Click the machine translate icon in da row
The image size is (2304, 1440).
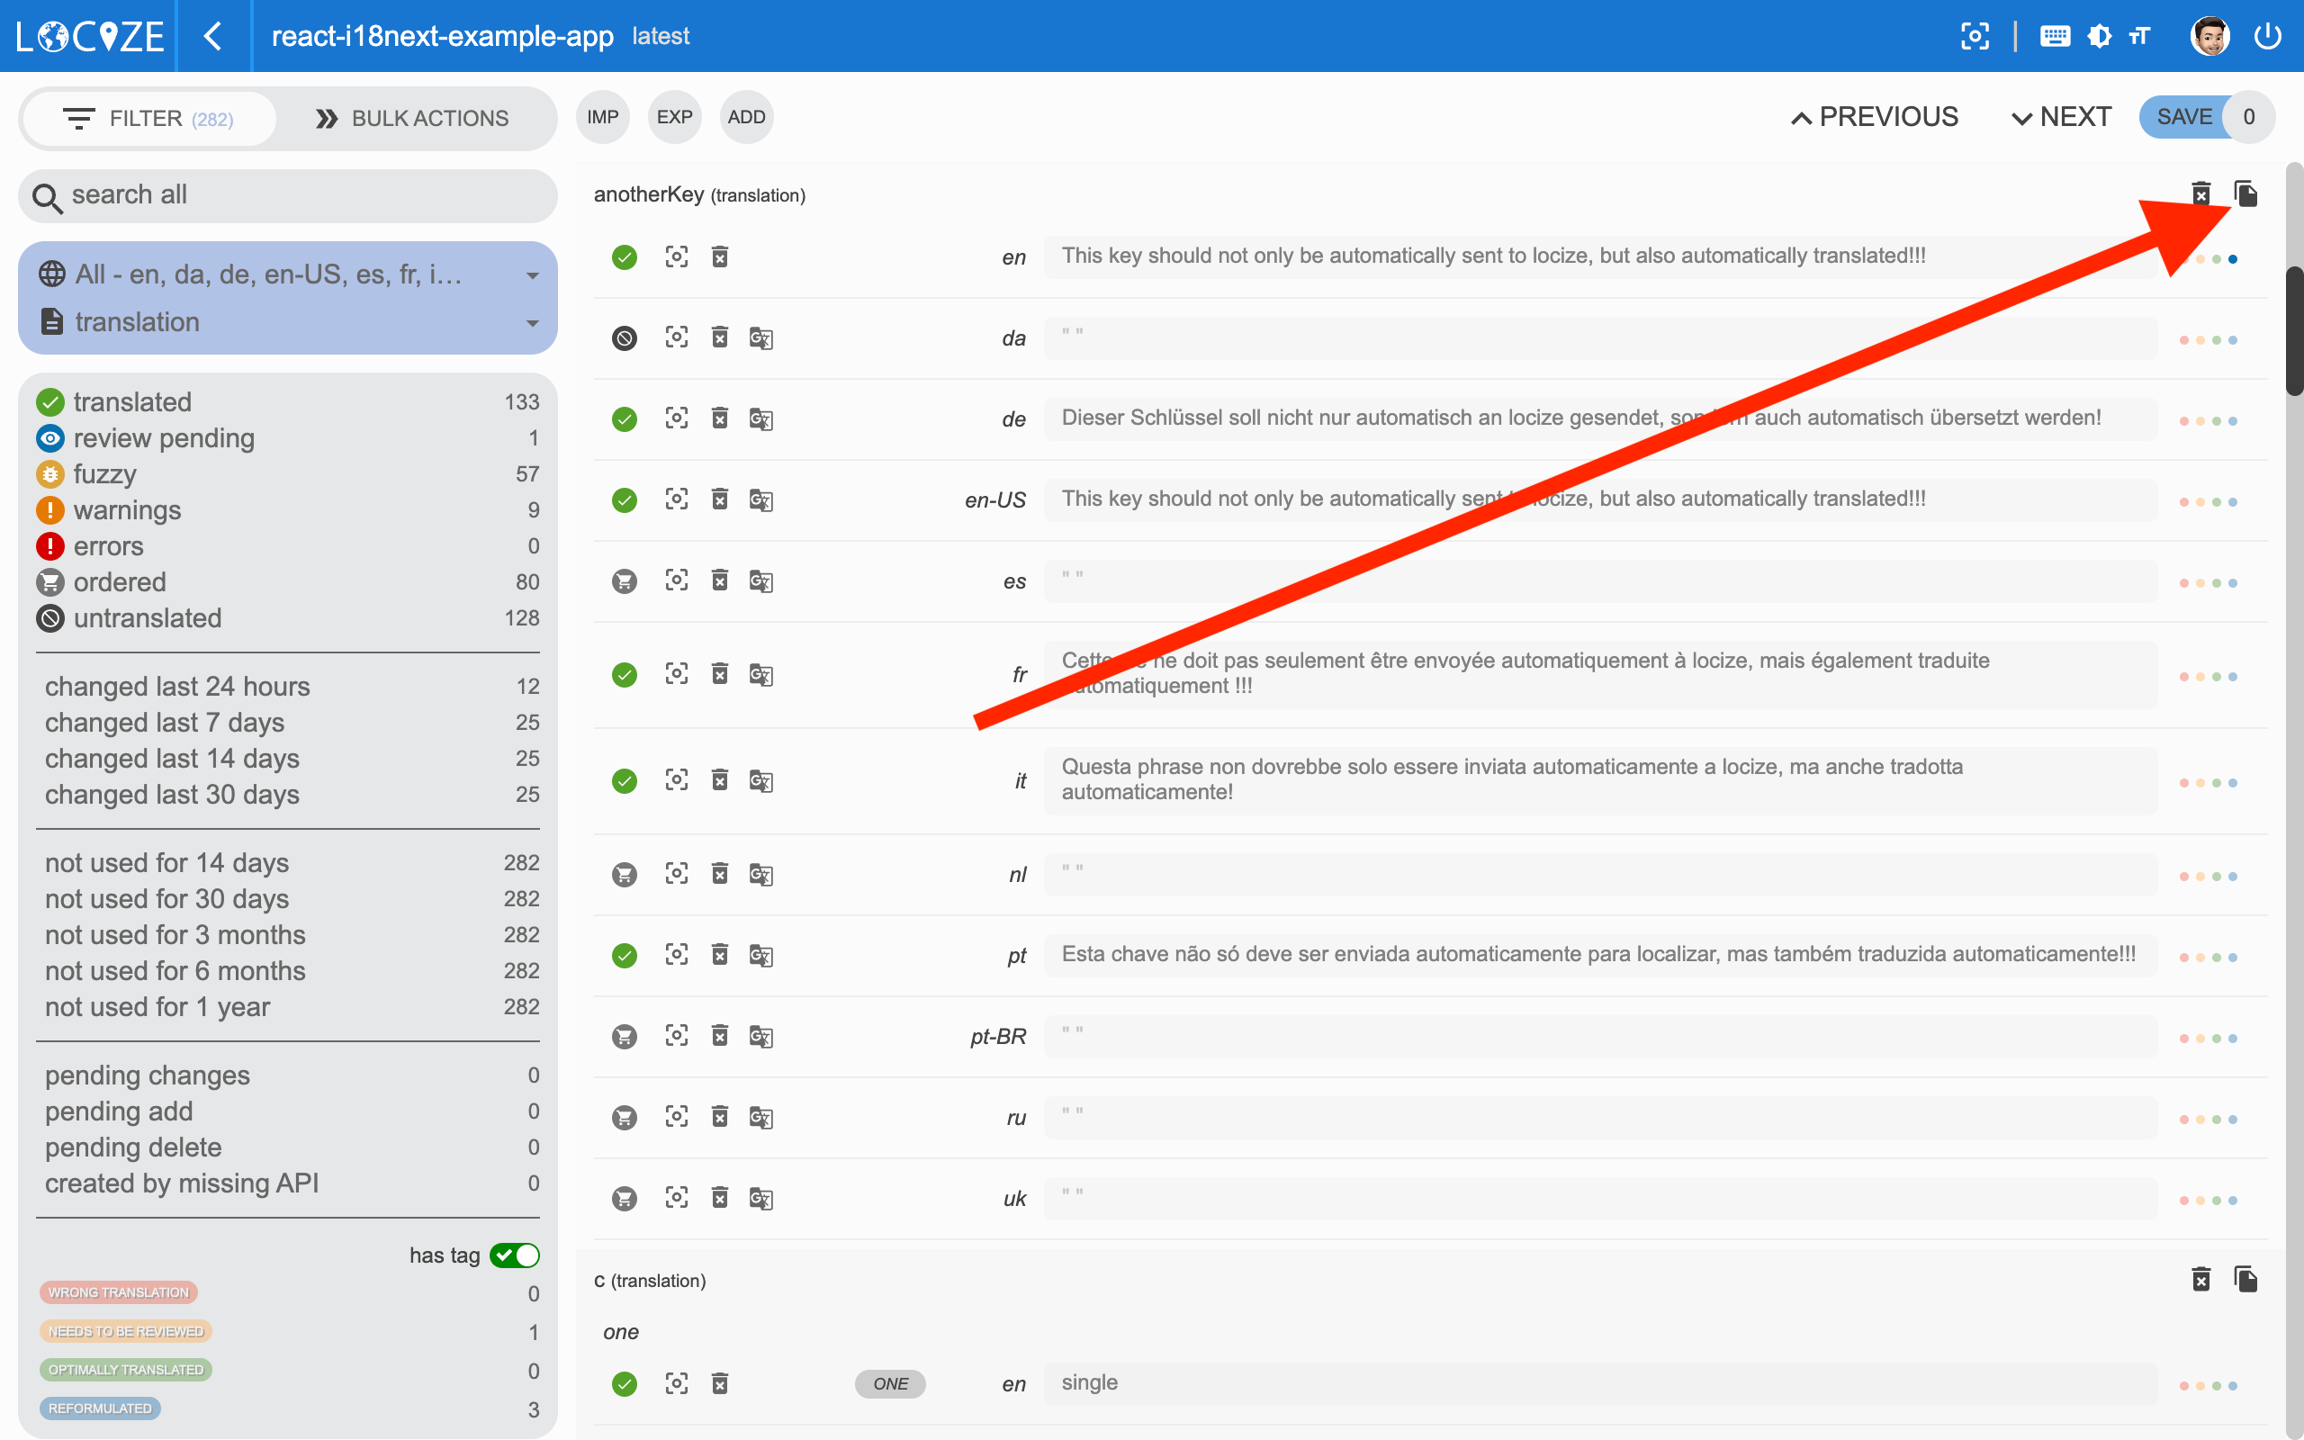point(761,338)
